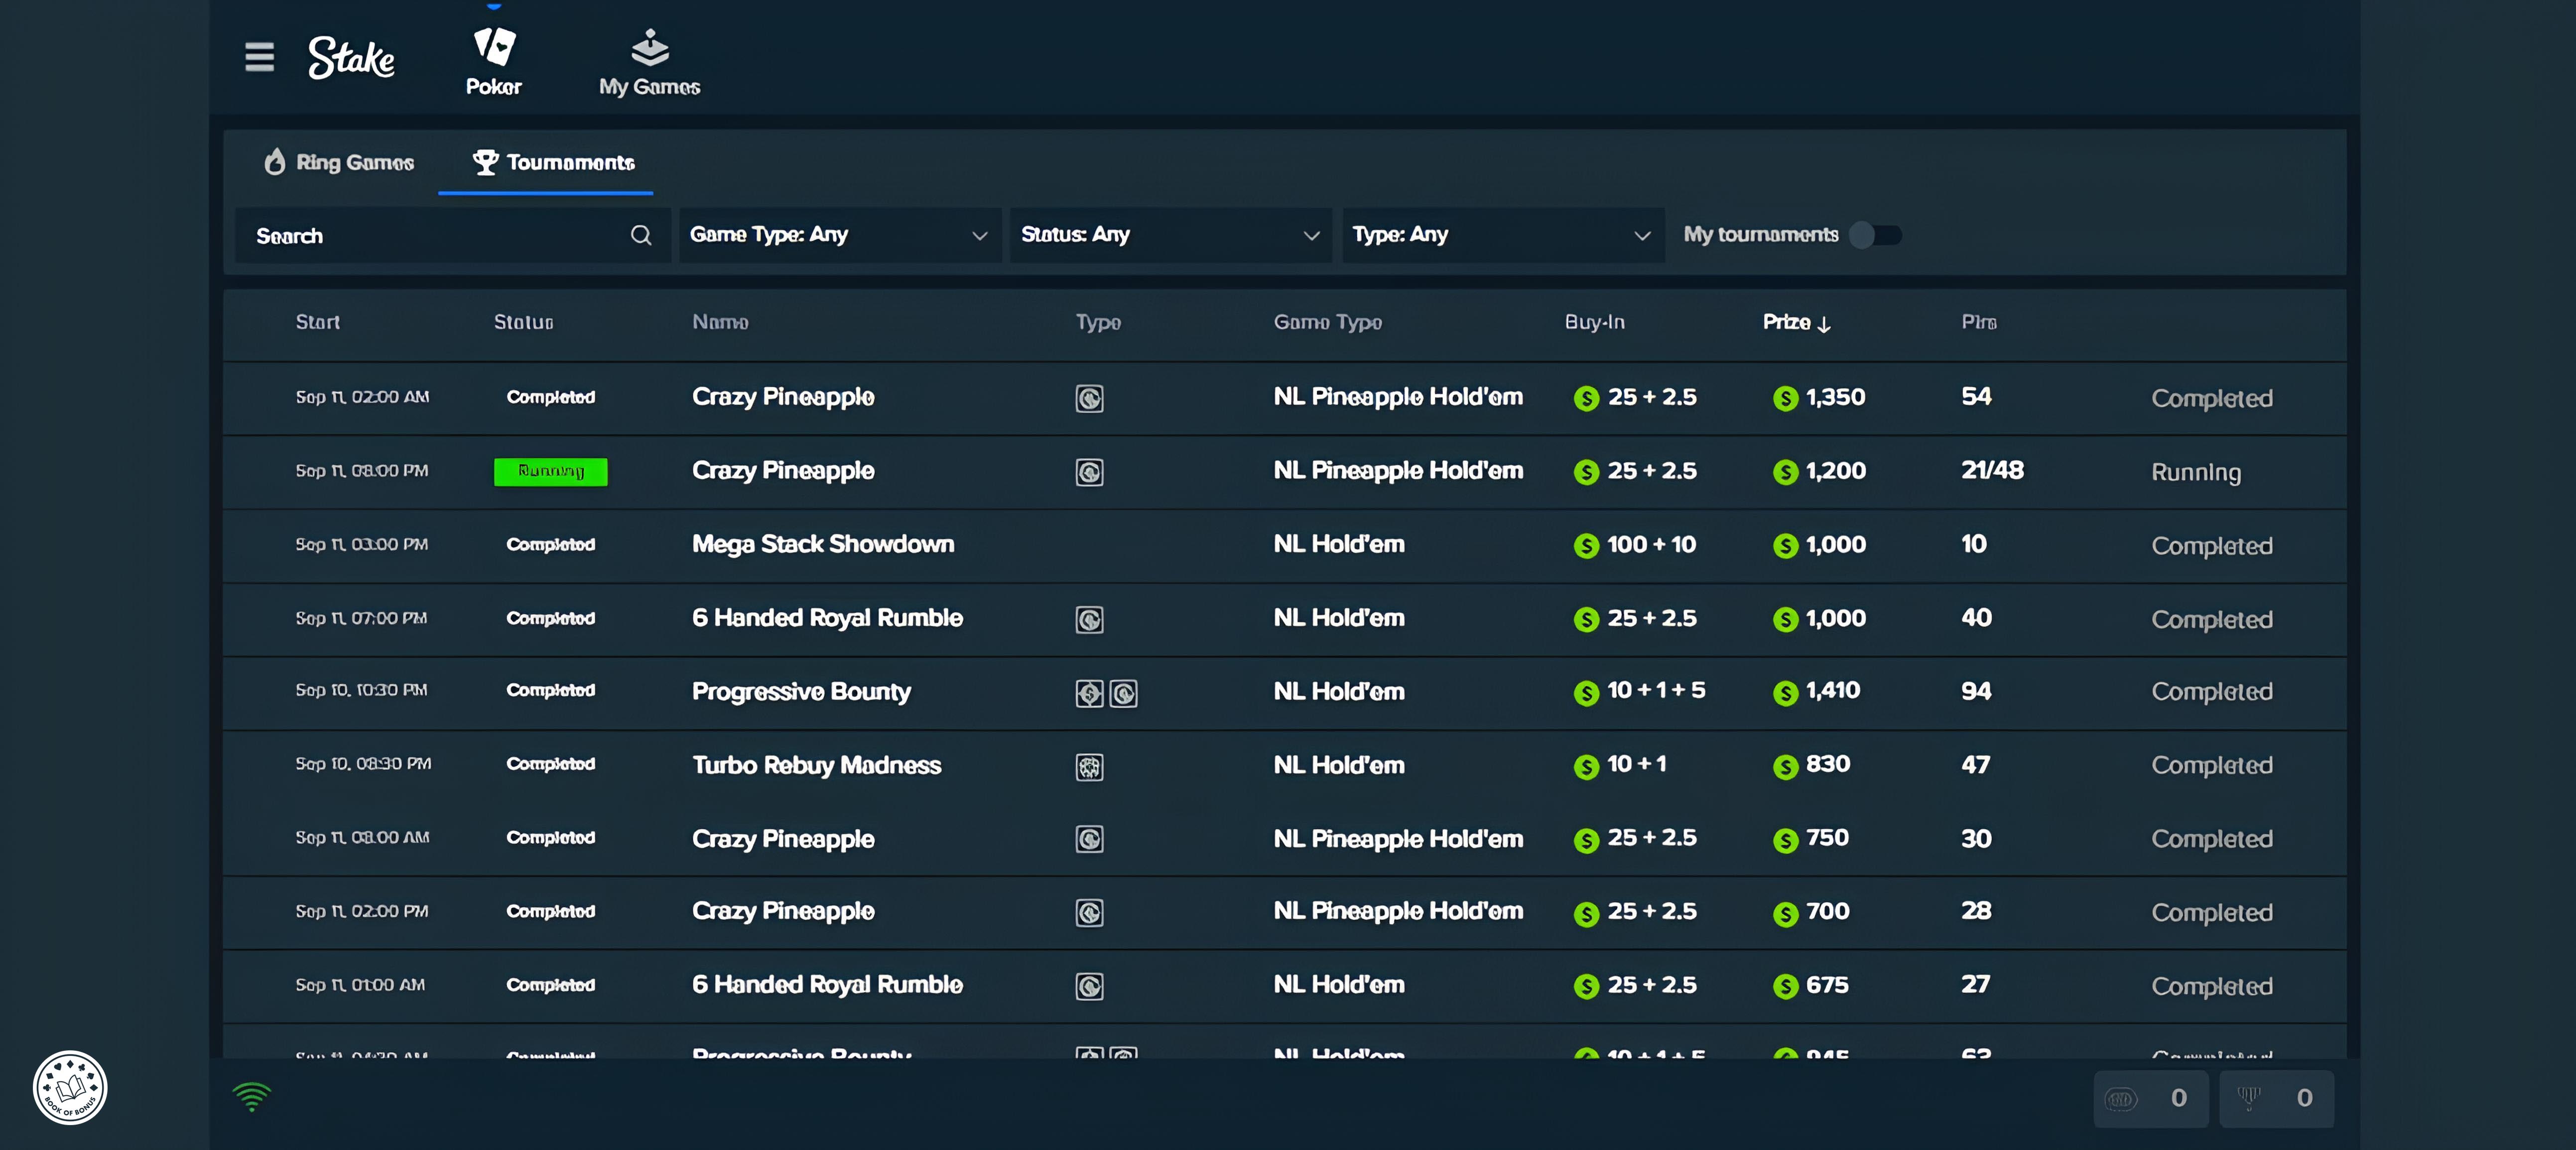The height and width of the screenshot is (1150, 2576).
Task: Click the tournaments trophy counter icon
Action: 2249,1099
